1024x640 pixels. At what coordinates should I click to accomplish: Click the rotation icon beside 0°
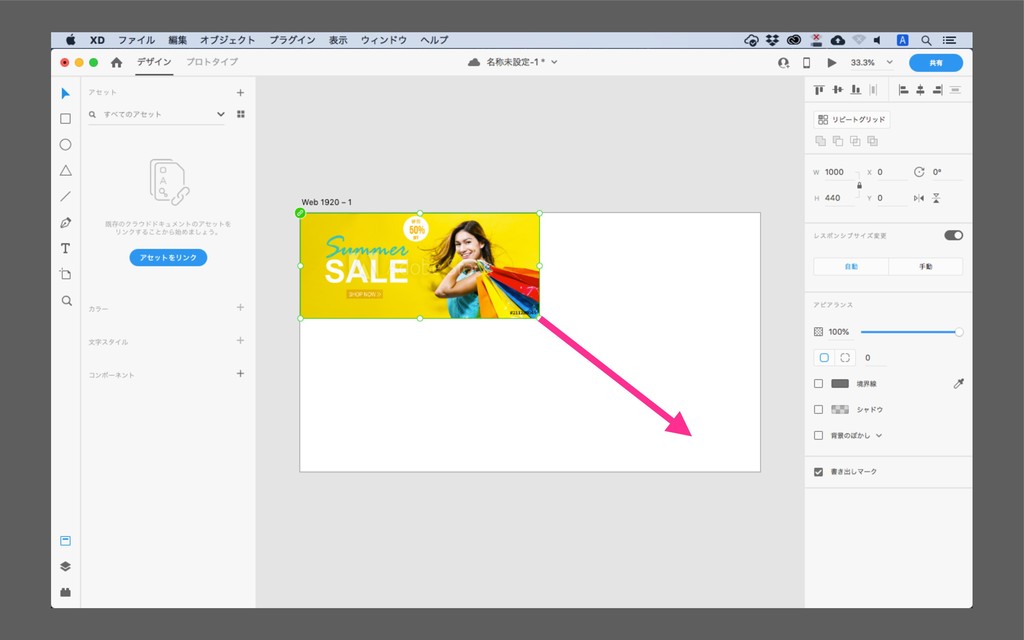coord(919,172)
